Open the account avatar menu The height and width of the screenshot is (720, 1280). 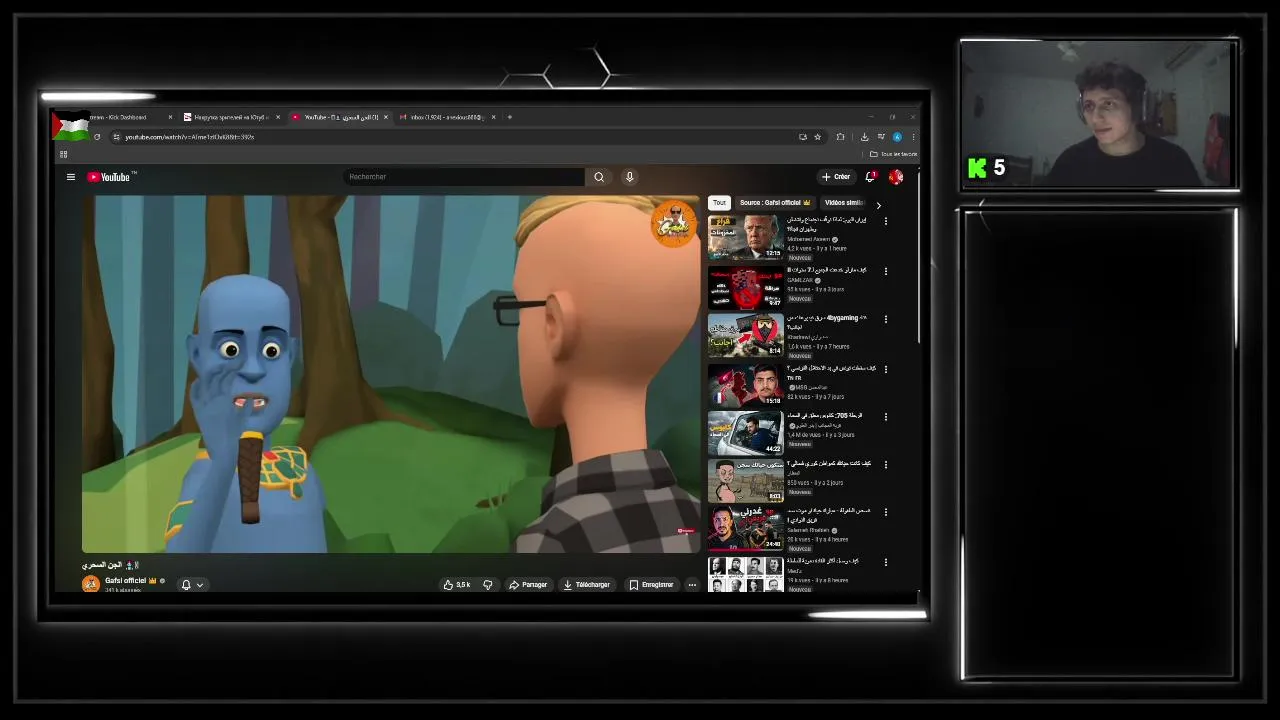click(896, 177)
